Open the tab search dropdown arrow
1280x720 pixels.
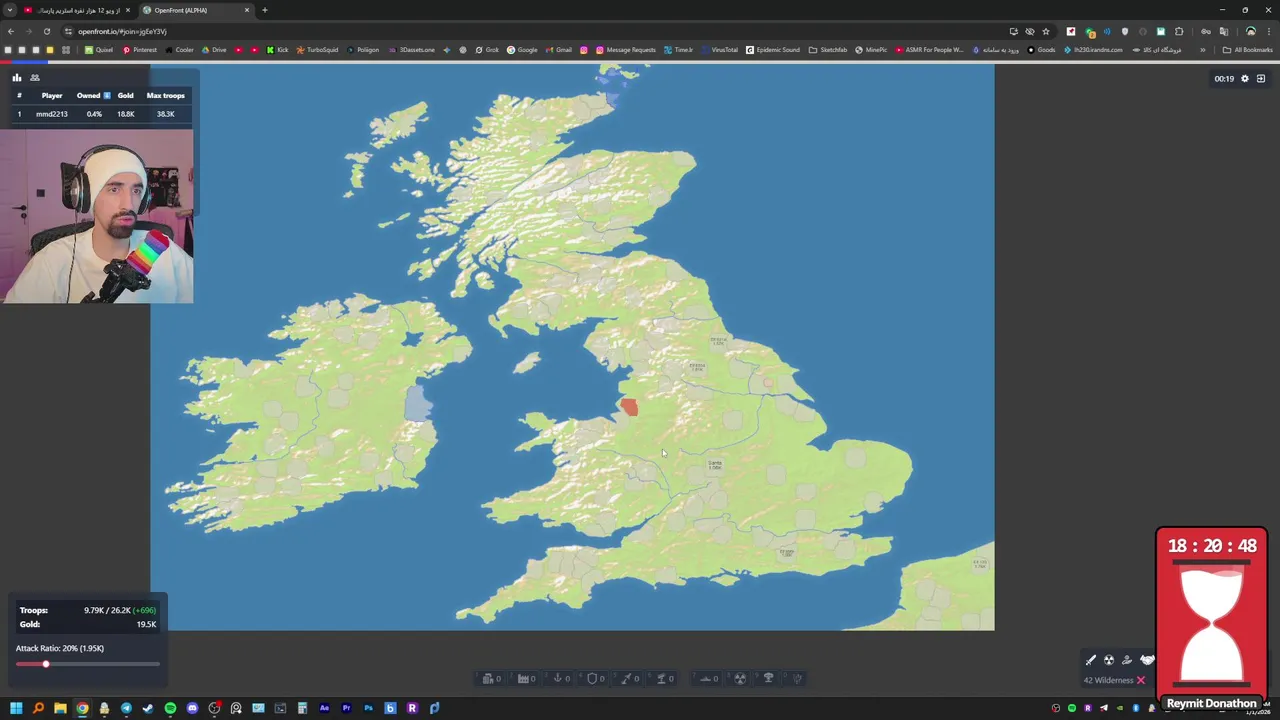point(10,10)
